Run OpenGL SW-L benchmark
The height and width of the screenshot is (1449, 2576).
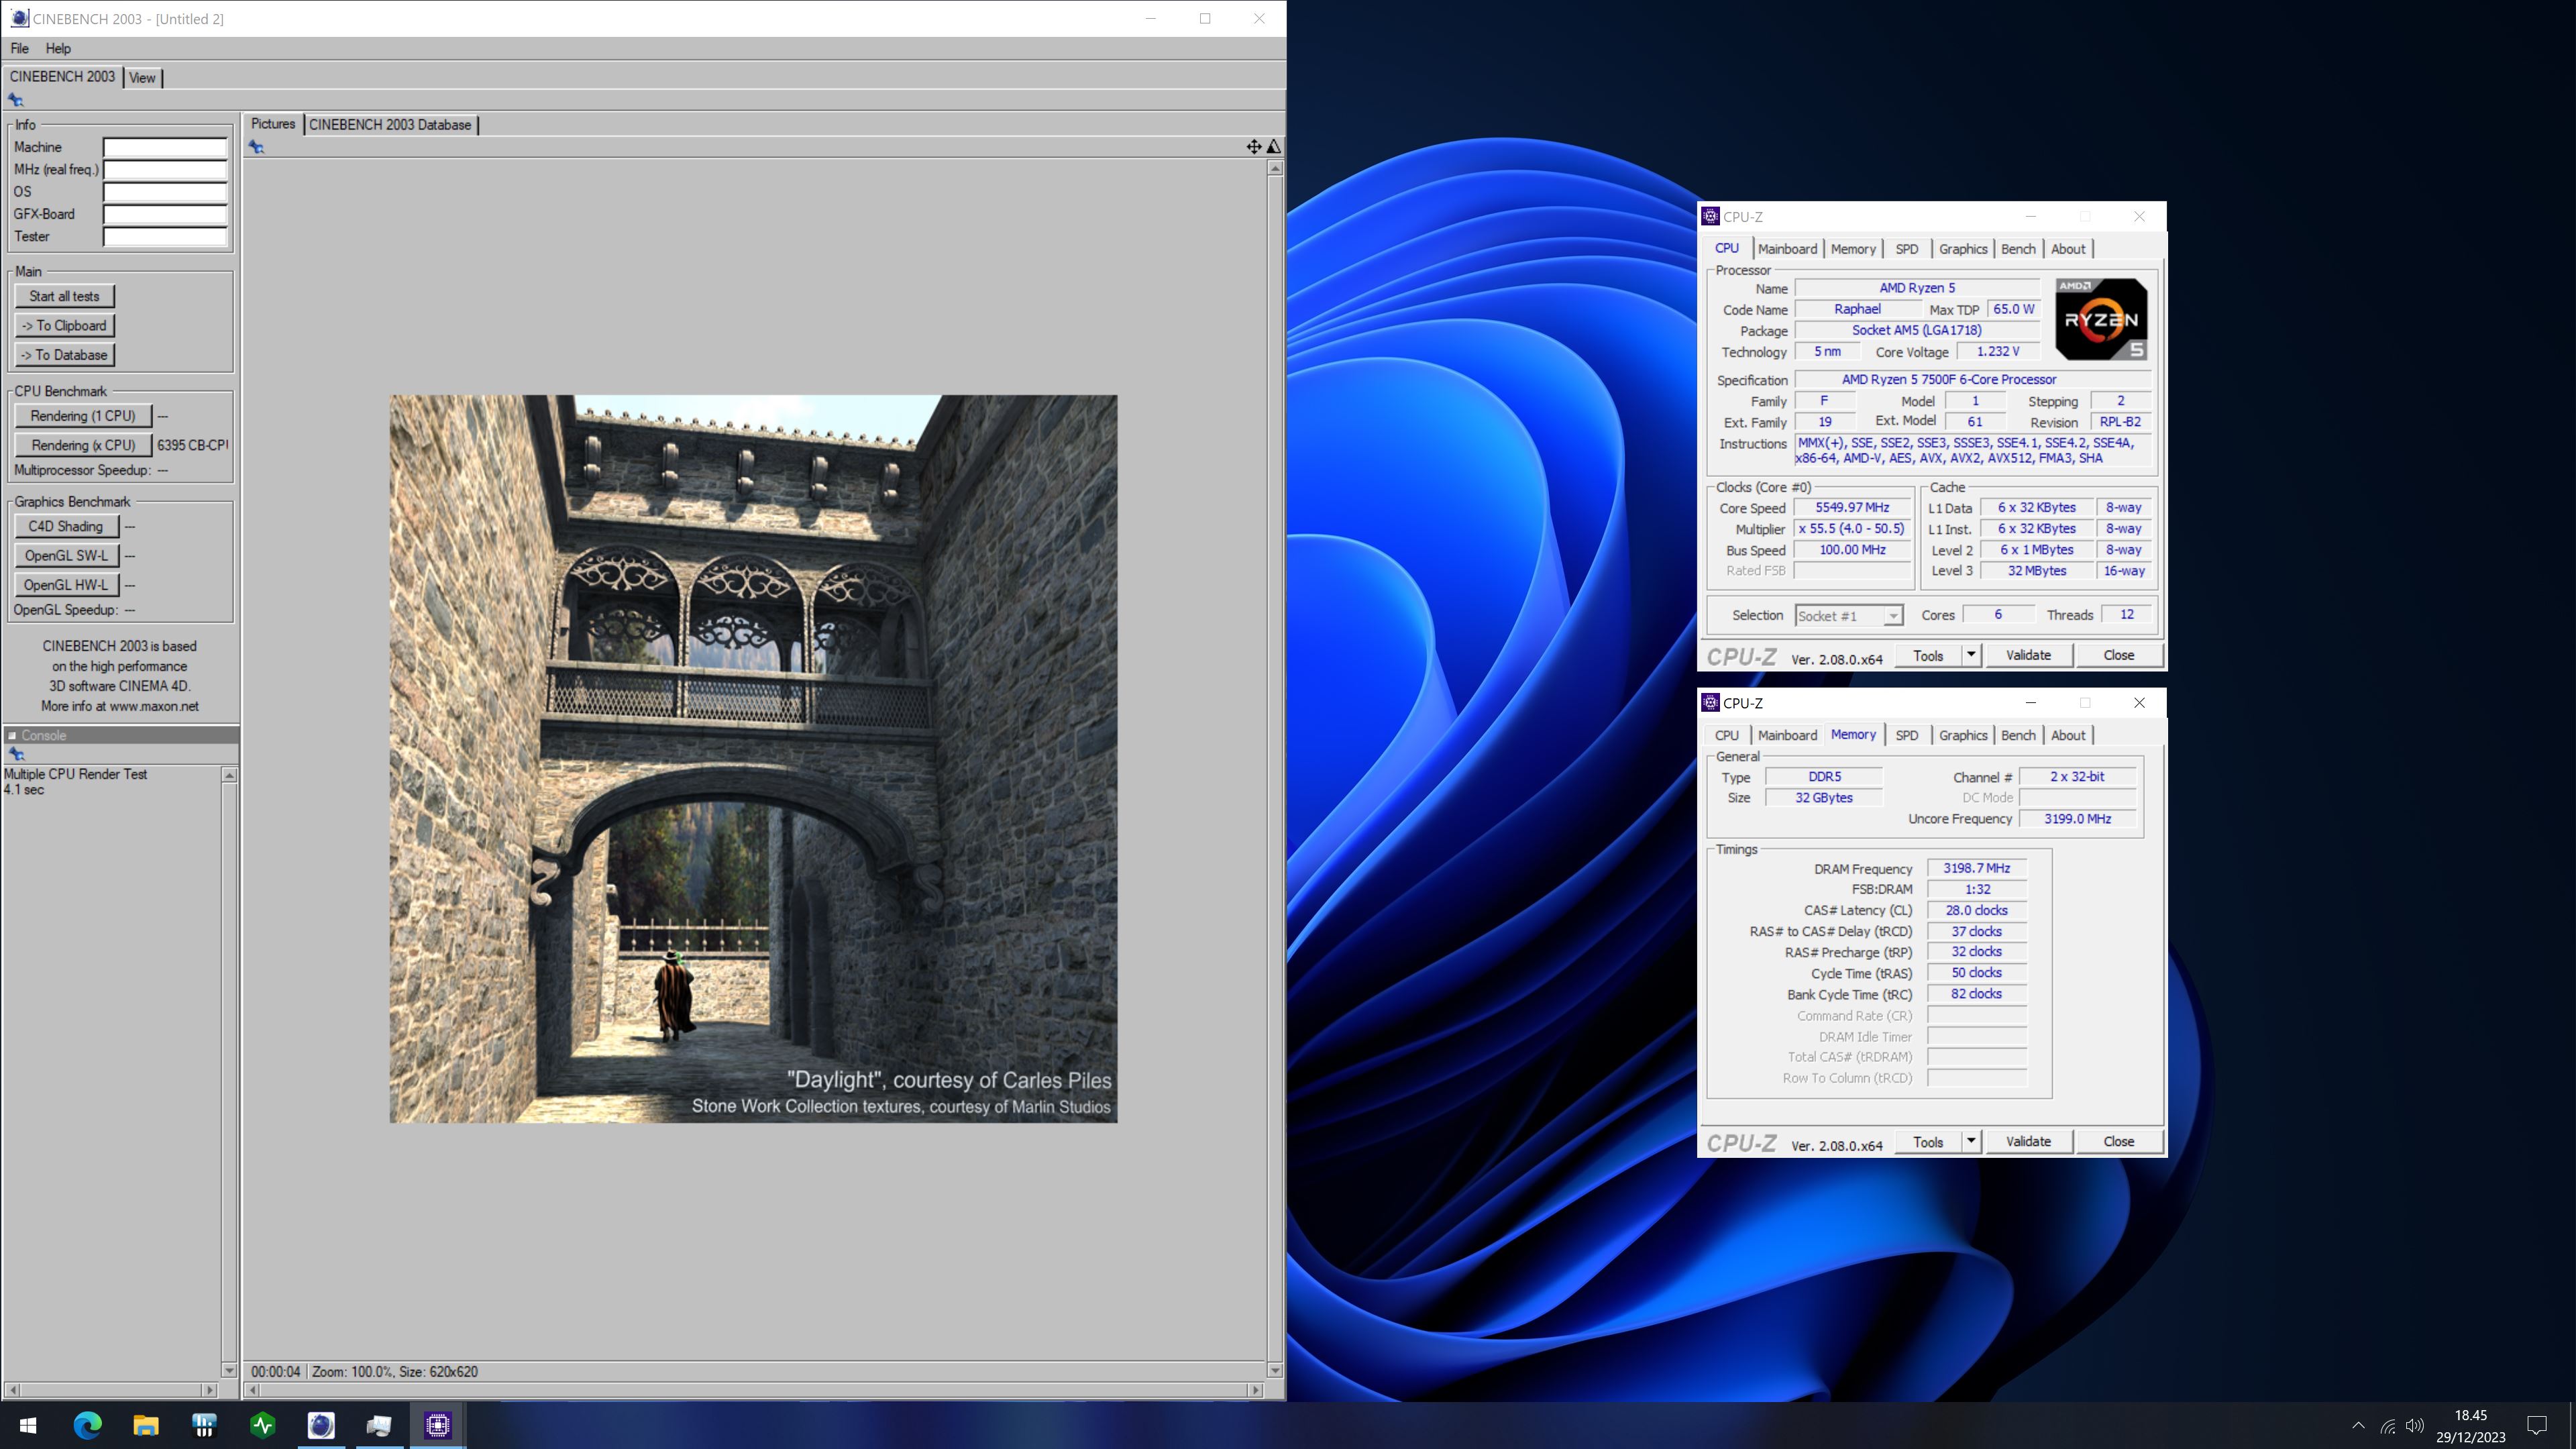coord(66,556)
